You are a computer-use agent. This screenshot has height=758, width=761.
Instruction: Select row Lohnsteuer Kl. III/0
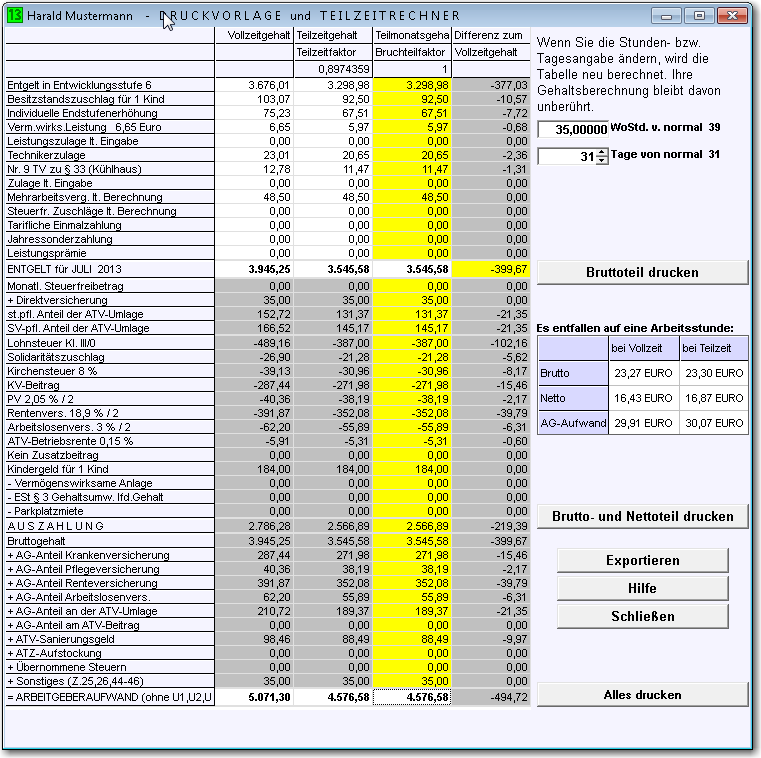click(x=110, y=343)
